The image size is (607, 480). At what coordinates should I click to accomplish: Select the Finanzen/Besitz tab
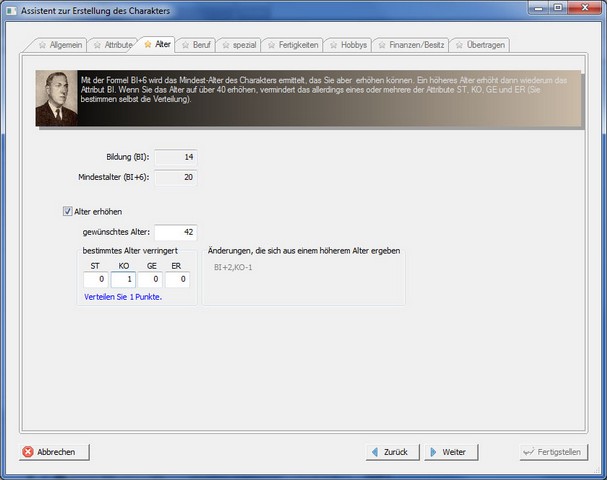pyautogui.click(x=411, y=45)
